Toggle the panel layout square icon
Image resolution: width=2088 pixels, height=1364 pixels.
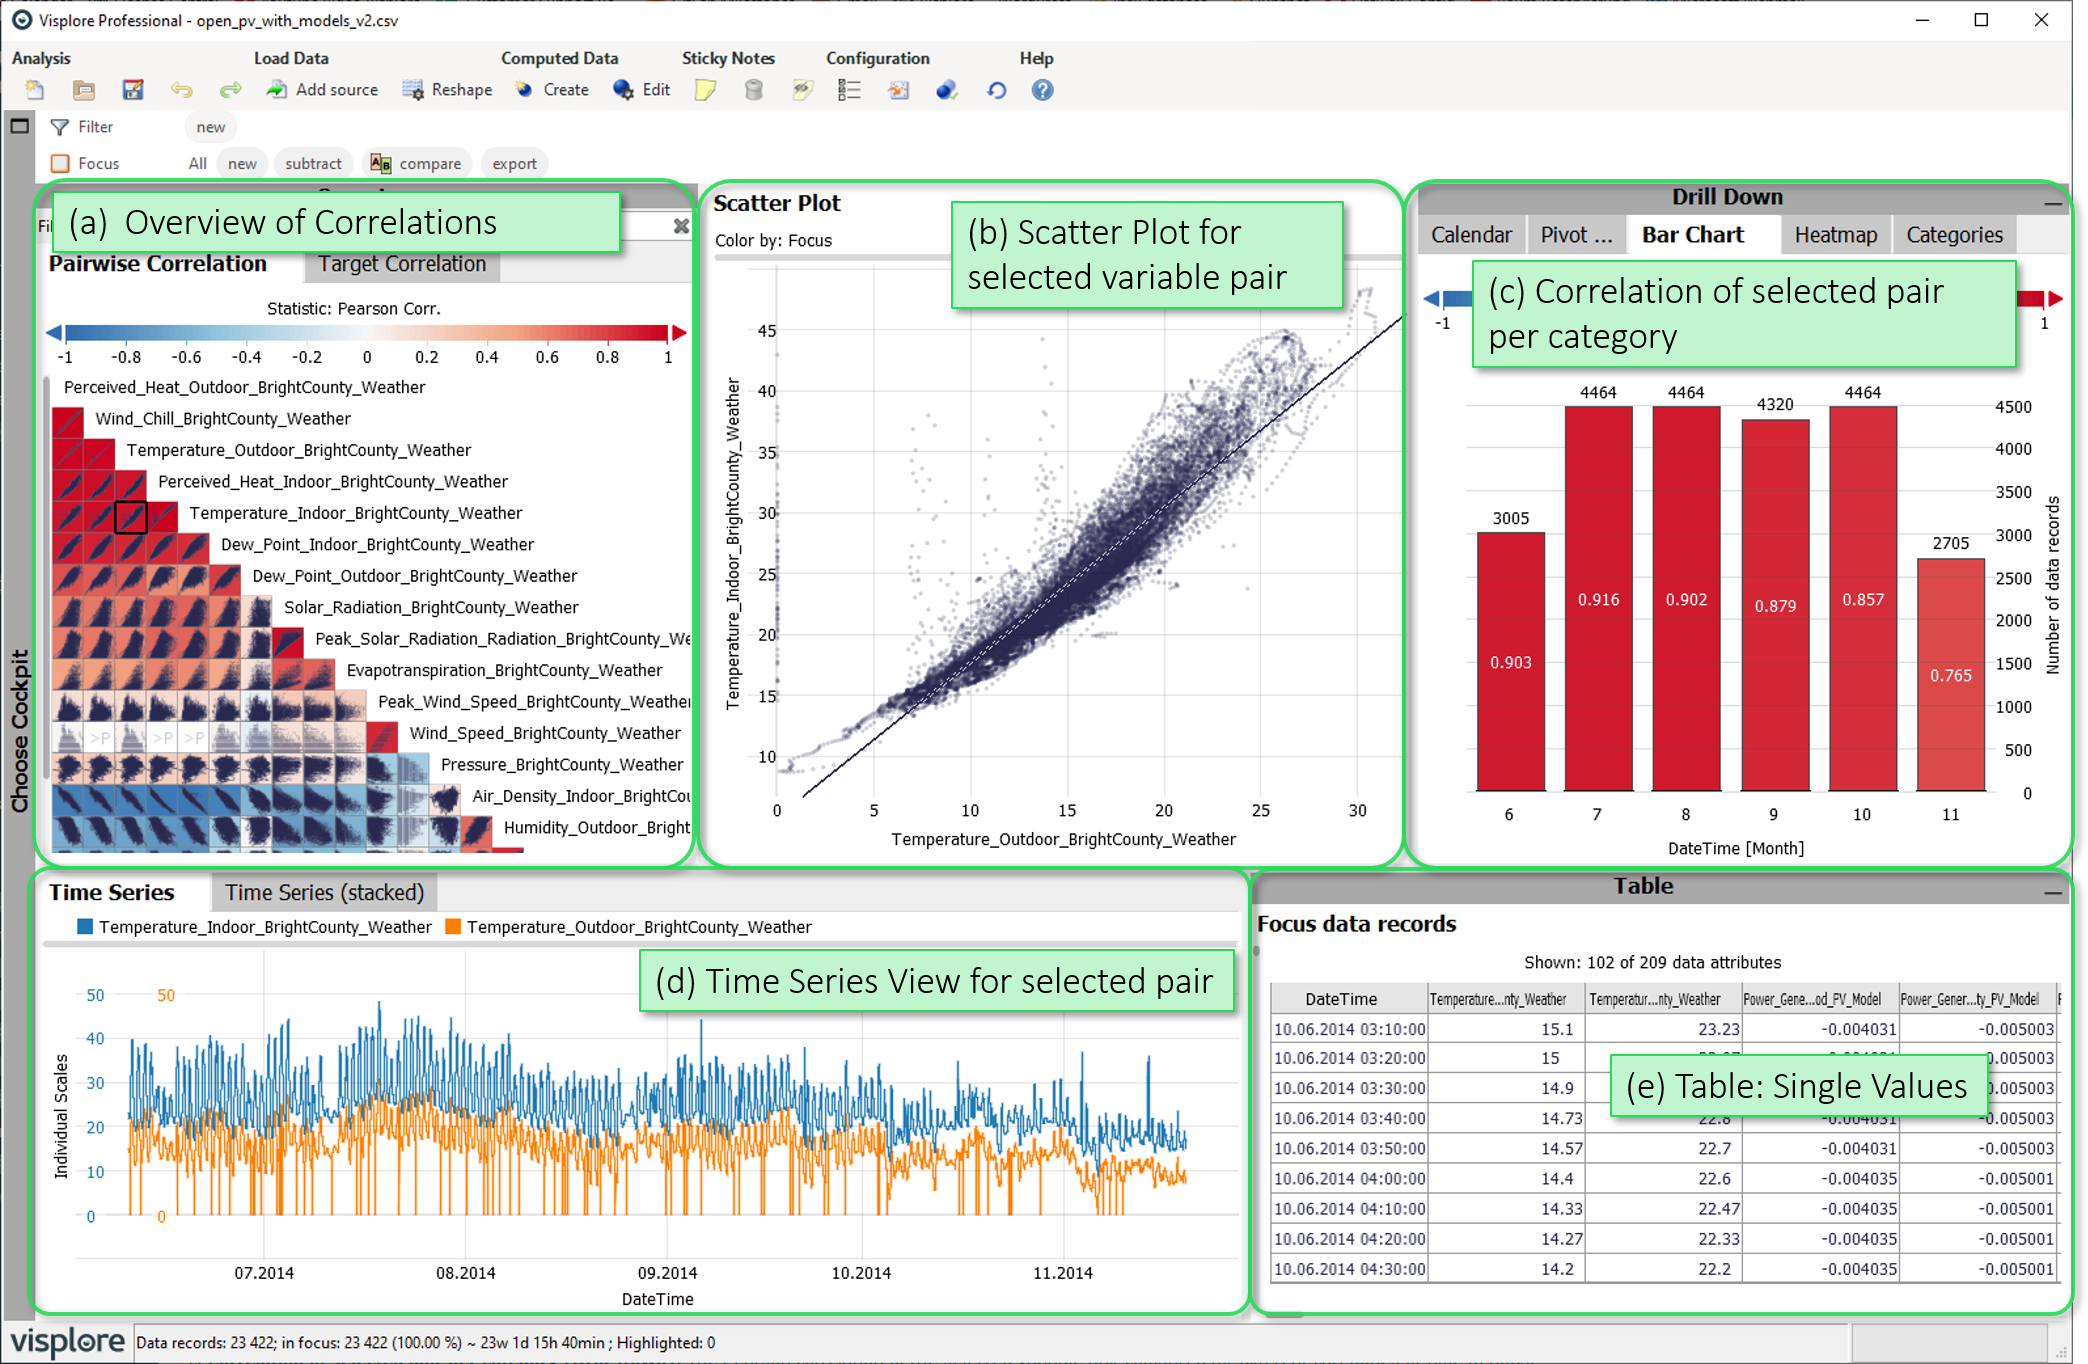coord(19,126)
